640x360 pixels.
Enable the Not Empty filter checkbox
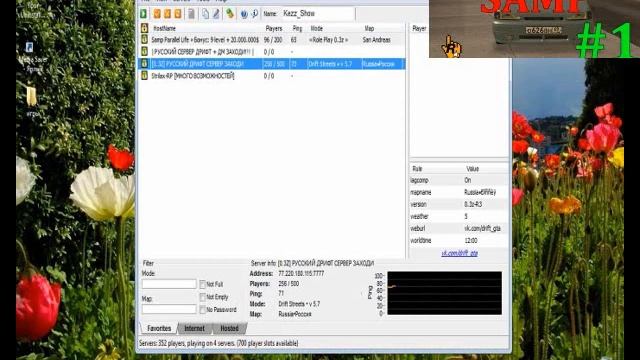pos(202,297)
